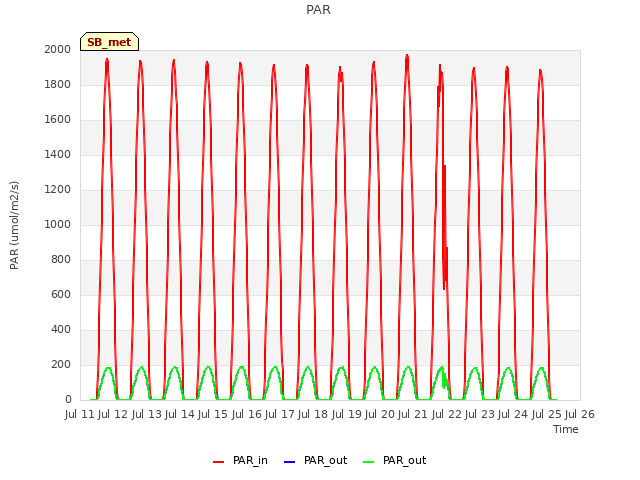Click the Jul 17 x-axis date label
Image resolution: width=640 pixels, height=480 pixels.
280,414
